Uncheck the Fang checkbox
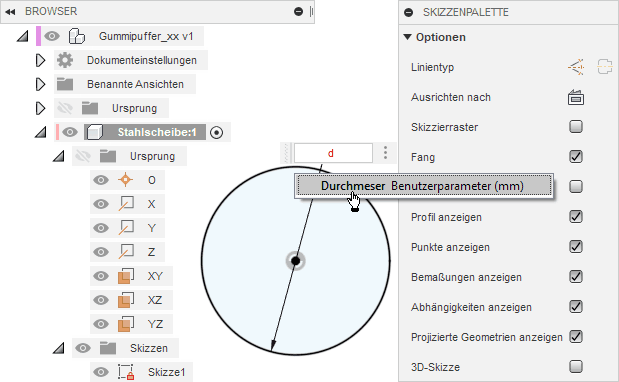Screen dimensions: 619x382 (x=576, y=157)
